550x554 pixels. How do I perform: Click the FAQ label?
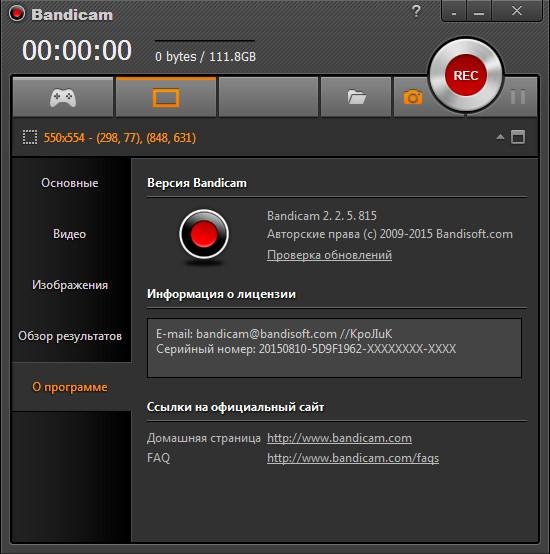click(158, 458)
